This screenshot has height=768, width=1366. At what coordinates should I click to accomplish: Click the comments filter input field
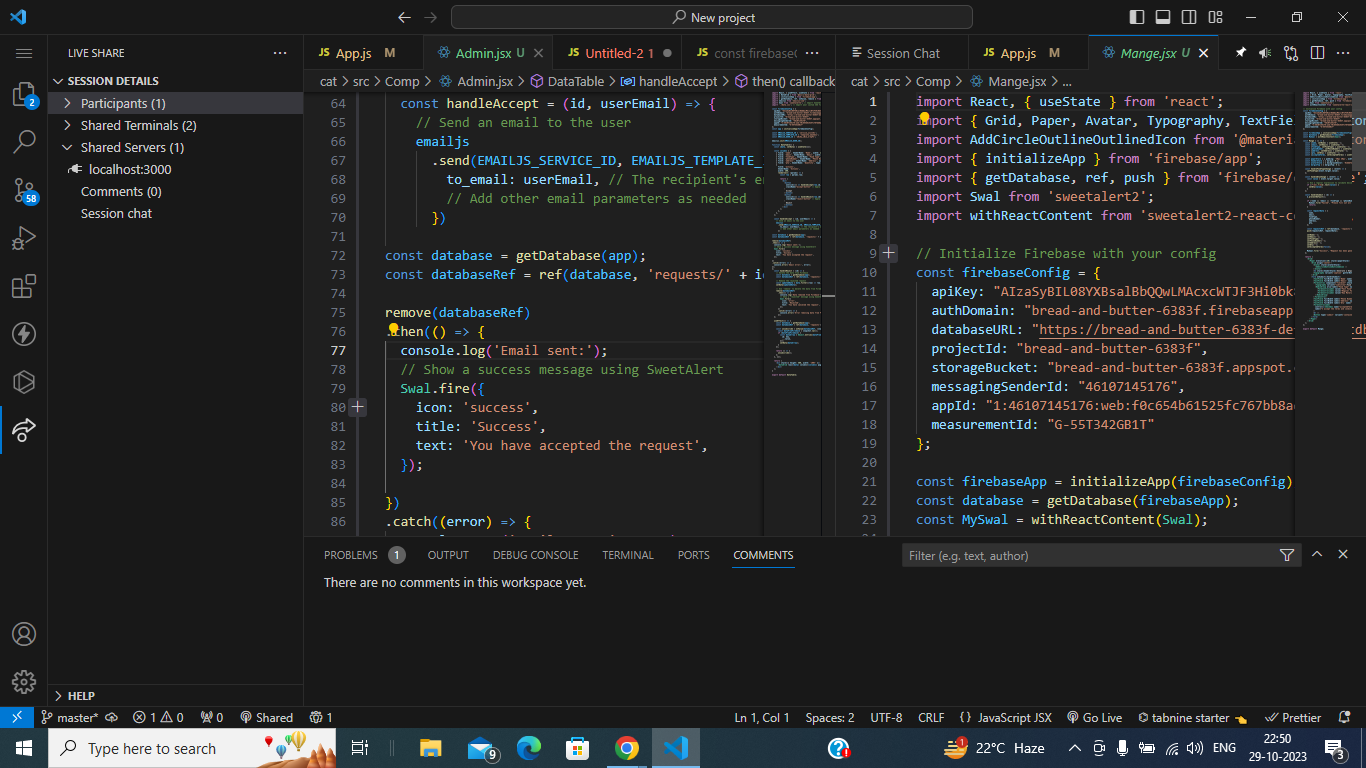click(x=1088, y=555)
